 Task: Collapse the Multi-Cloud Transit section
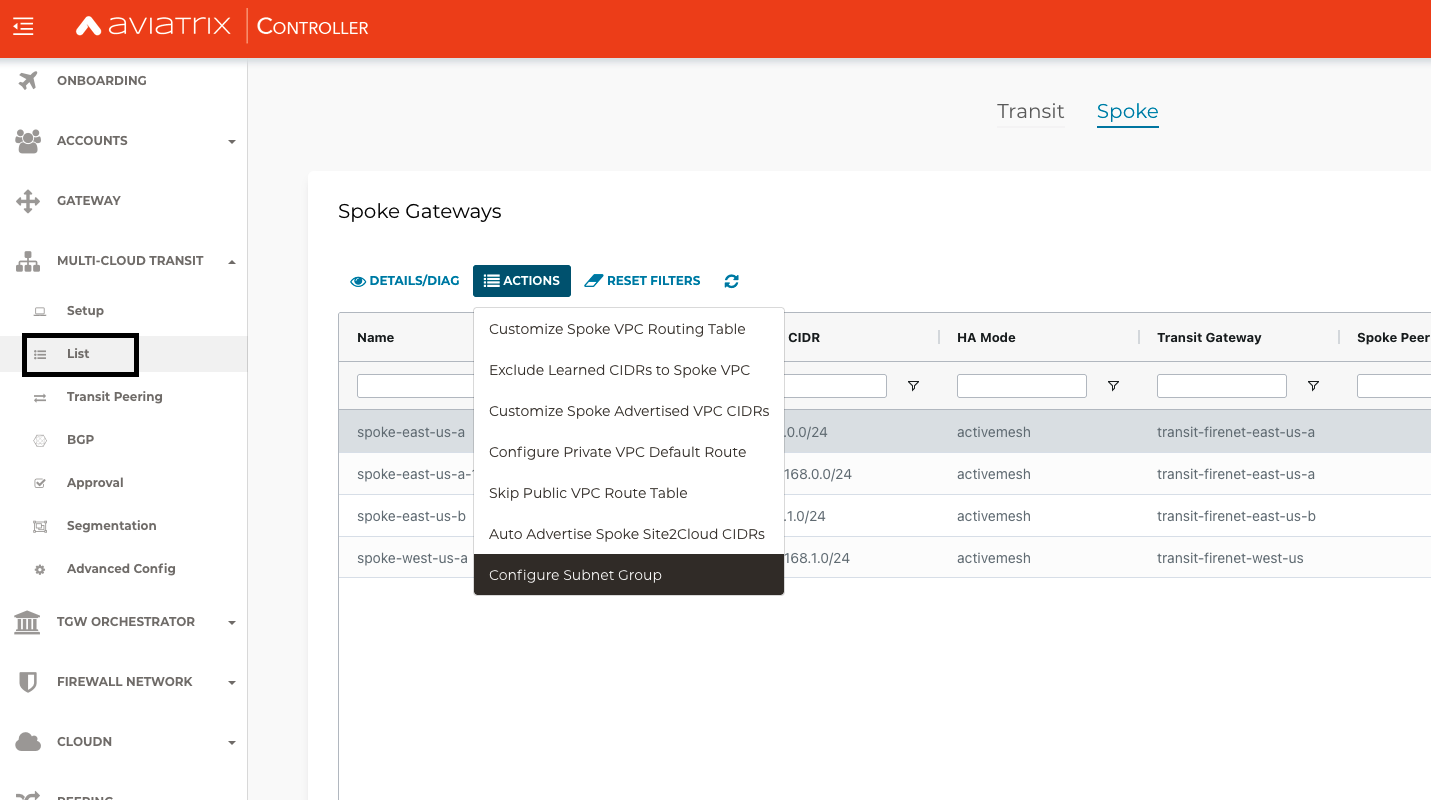[x=232, y=260]
